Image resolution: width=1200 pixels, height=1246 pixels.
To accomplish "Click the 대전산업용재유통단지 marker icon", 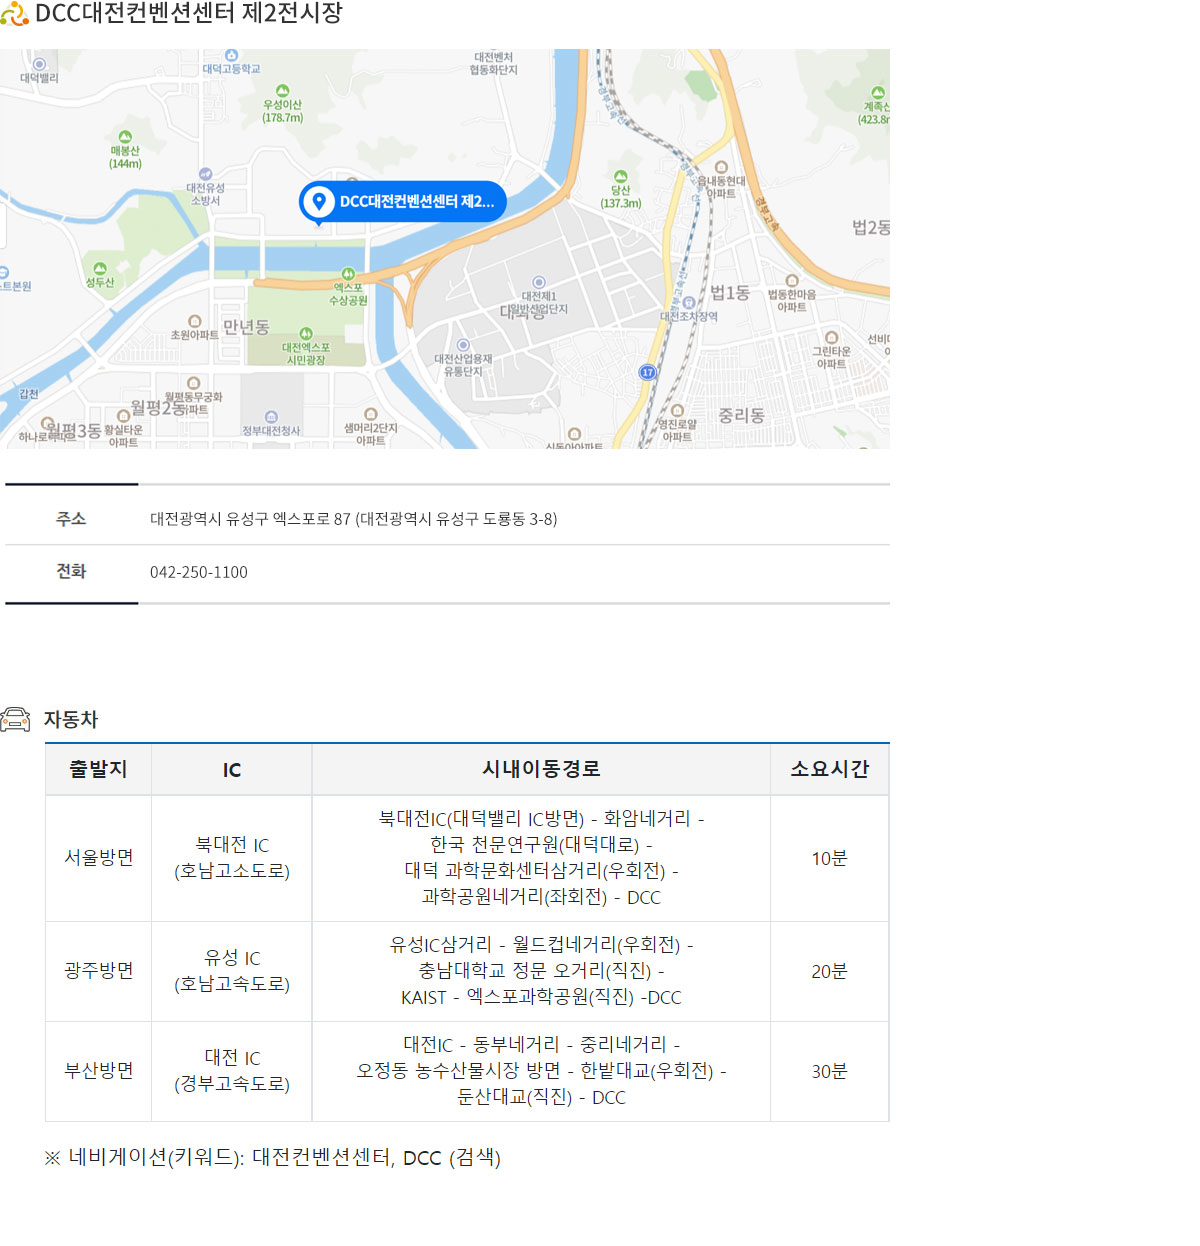I will pos(463,345).
